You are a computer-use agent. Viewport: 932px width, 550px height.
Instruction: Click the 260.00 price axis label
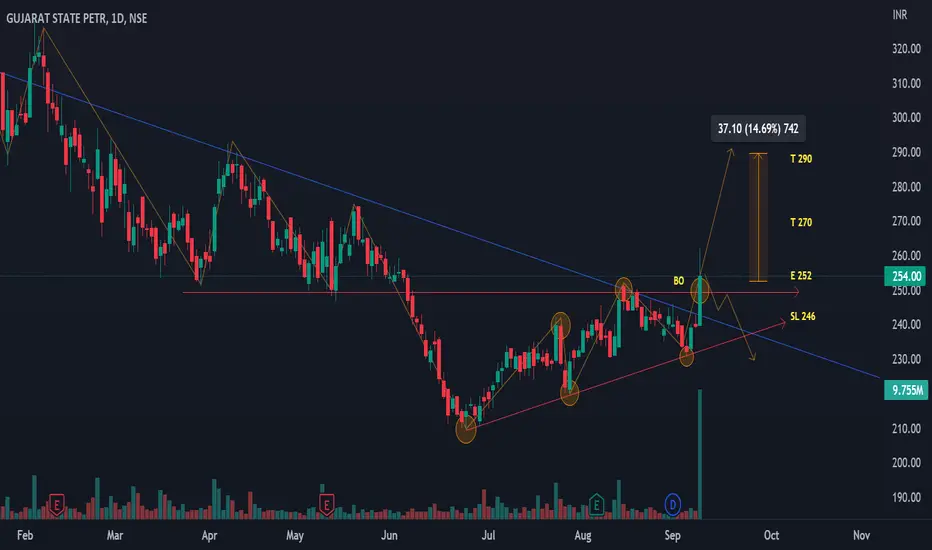coord(906,256)
